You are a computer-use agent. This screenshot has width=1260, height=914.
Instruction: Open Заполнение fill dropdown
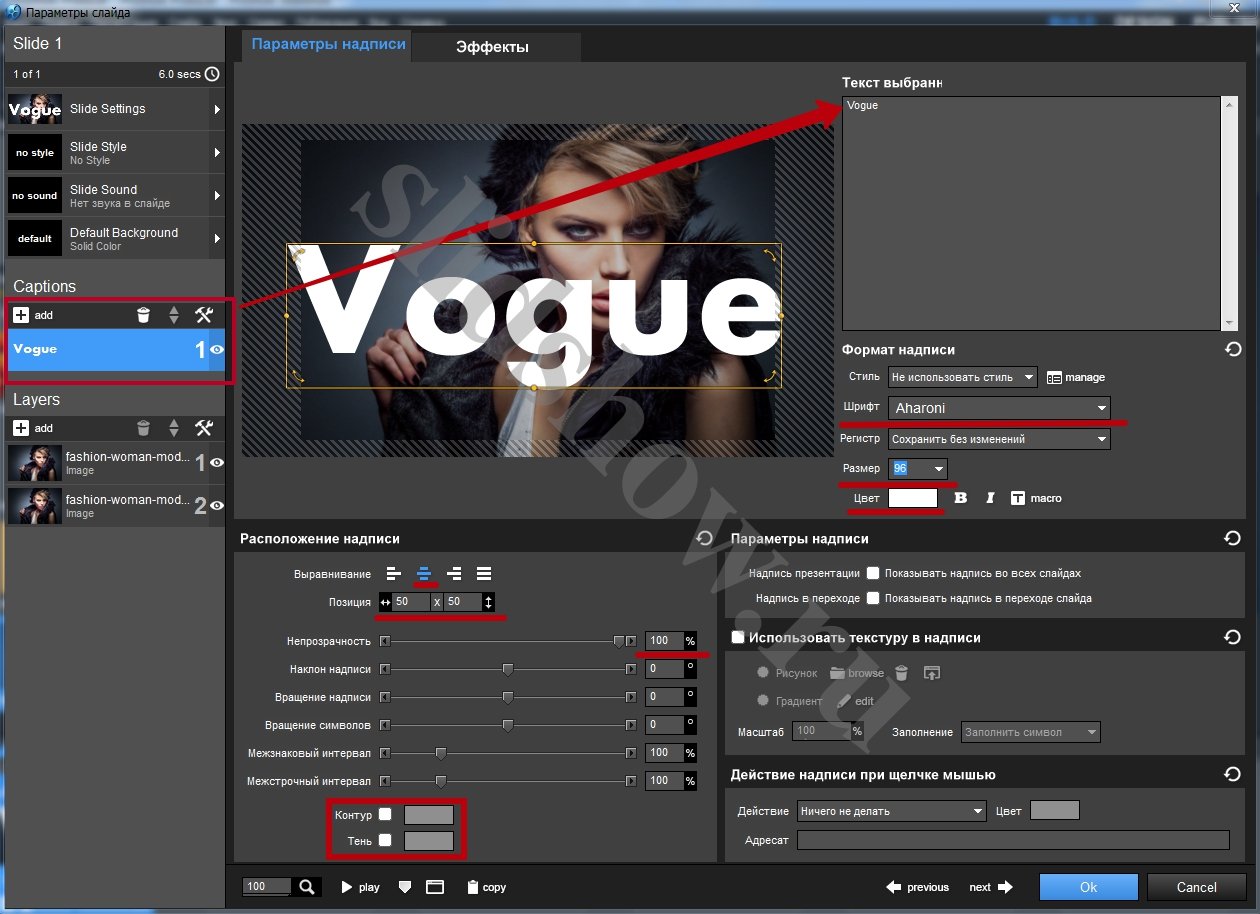[1030, 732]
